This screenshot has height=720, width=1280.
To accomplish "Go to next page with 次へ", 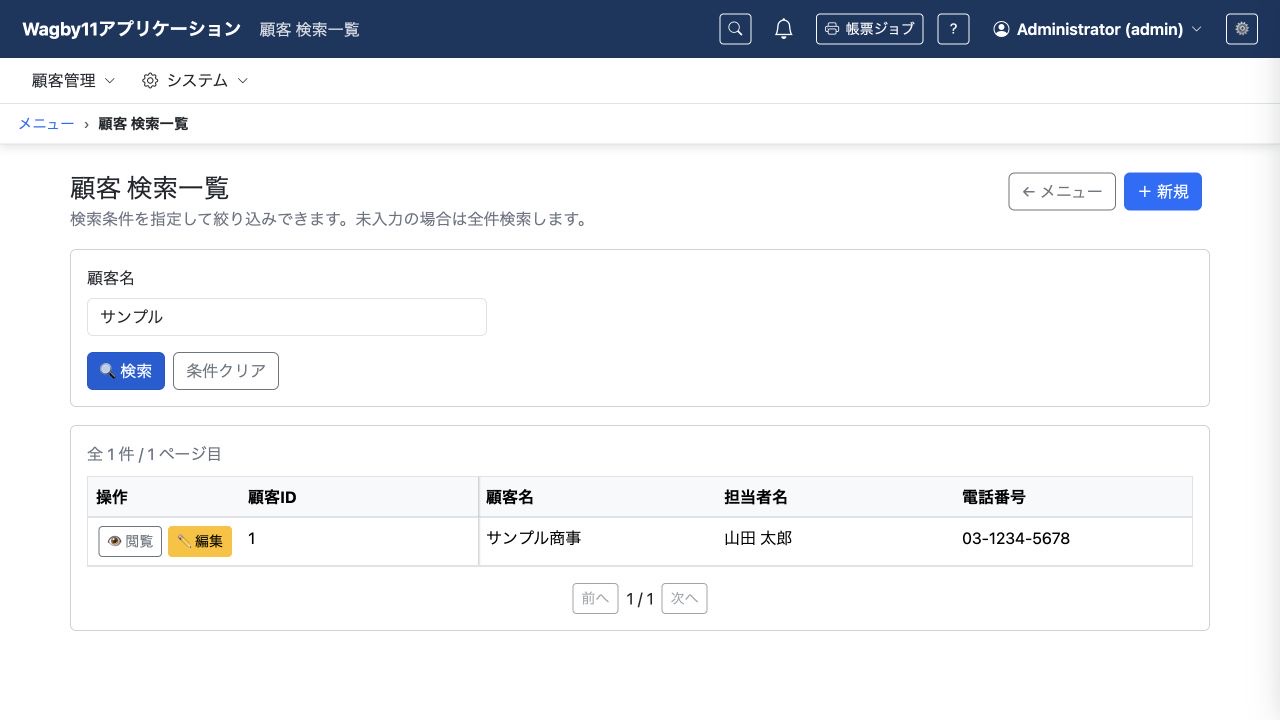I will (x=685, y=599).
